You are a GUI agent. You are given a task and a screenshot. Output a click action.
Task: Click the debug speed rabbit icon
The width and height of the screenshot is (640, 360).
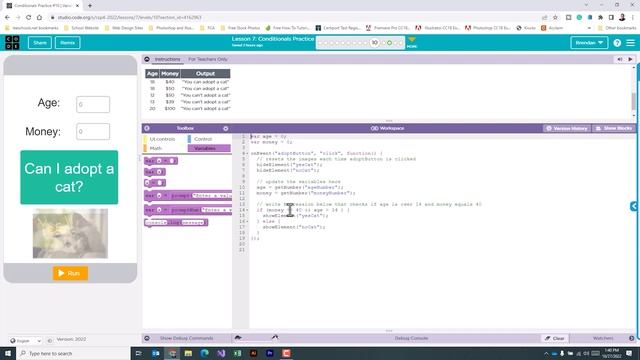(275, 337)
